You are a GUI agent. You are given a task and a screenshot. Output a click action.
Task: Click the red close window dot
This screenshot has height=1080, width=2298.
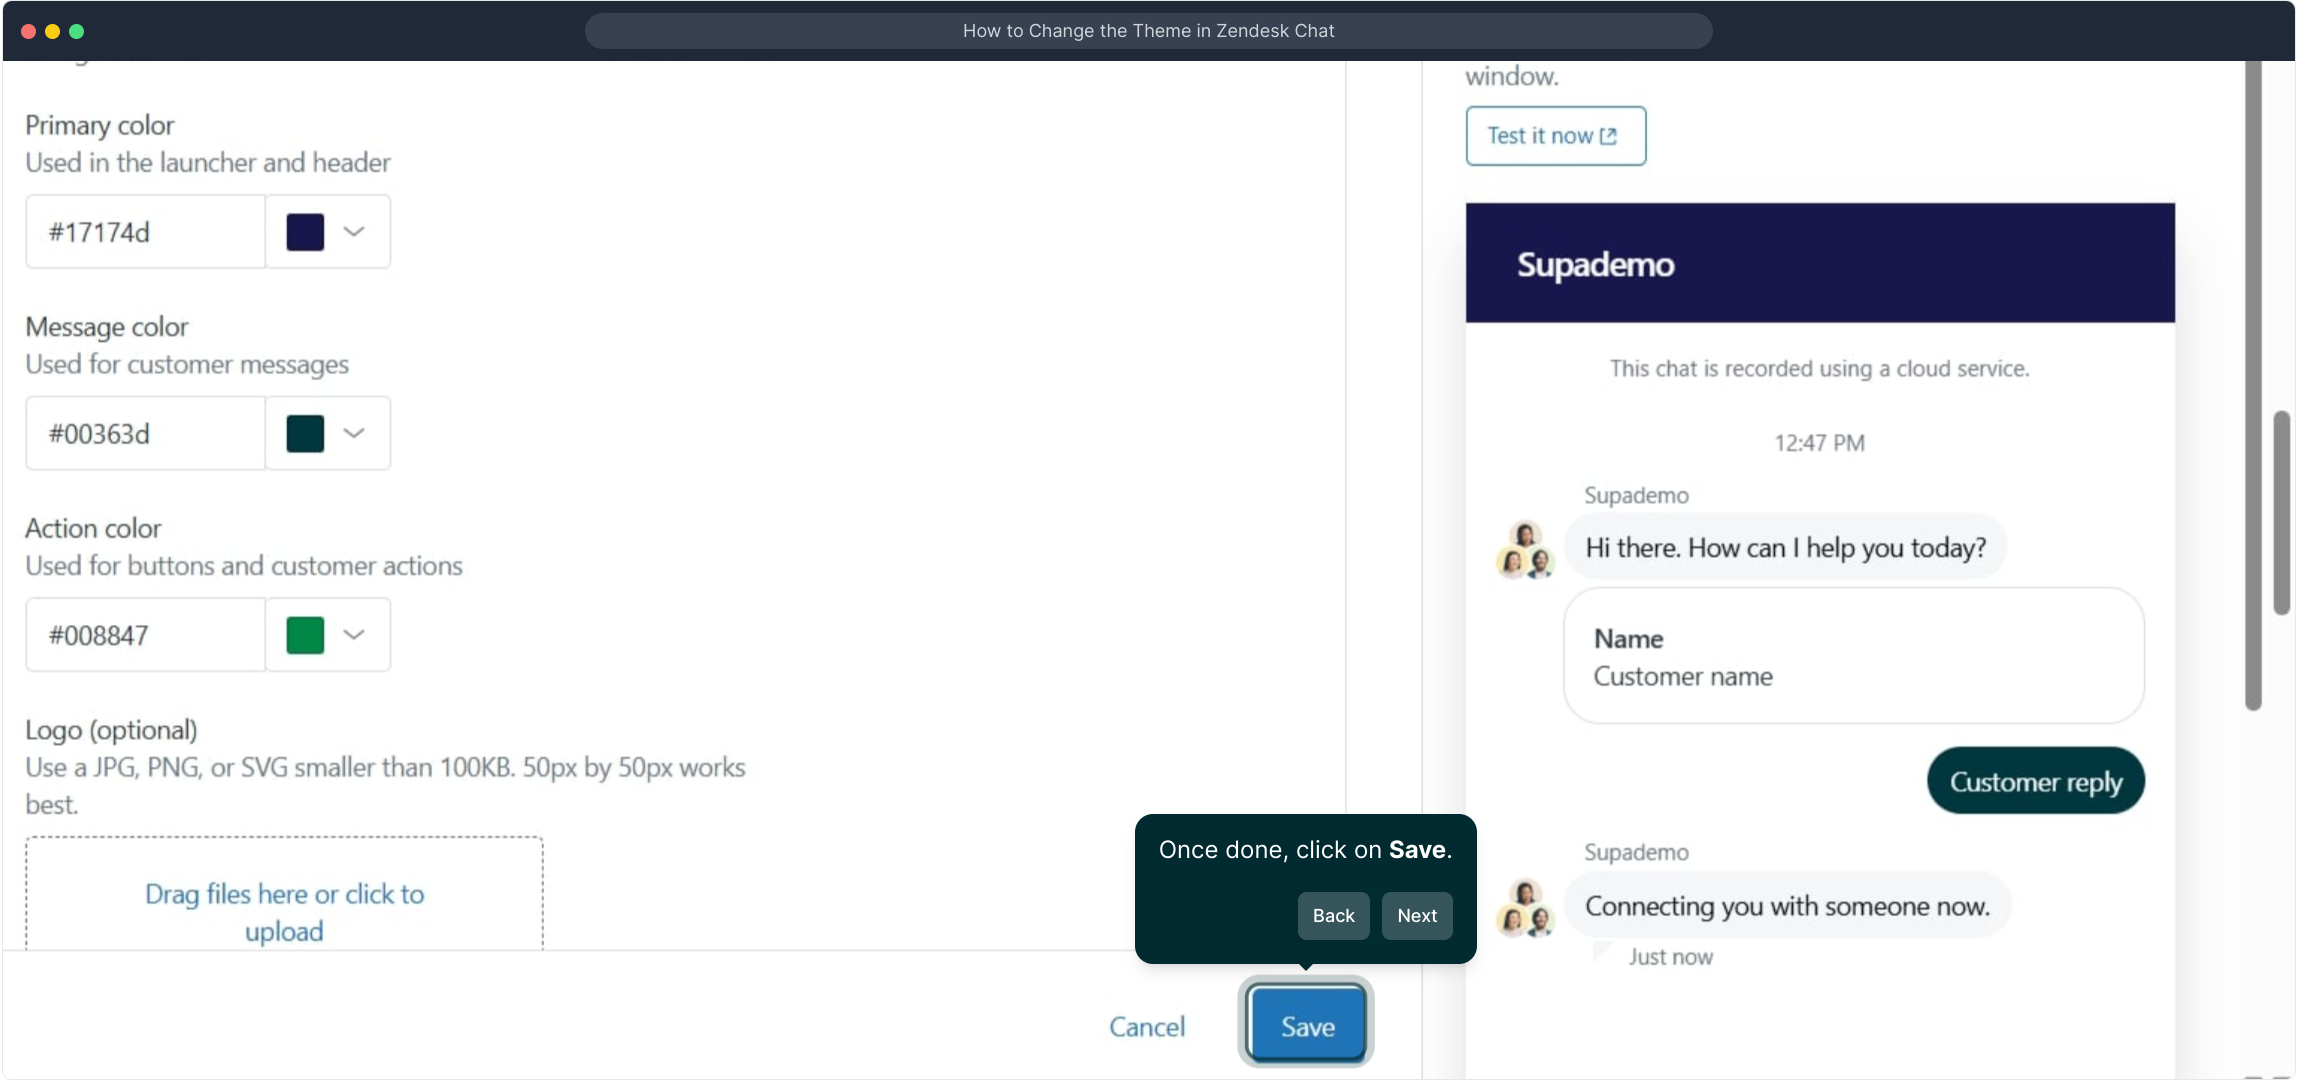29,31
